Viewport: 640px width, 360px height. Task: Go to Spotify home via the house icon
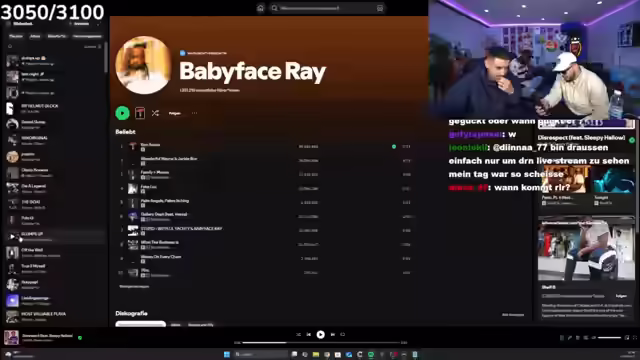point(260,8)
